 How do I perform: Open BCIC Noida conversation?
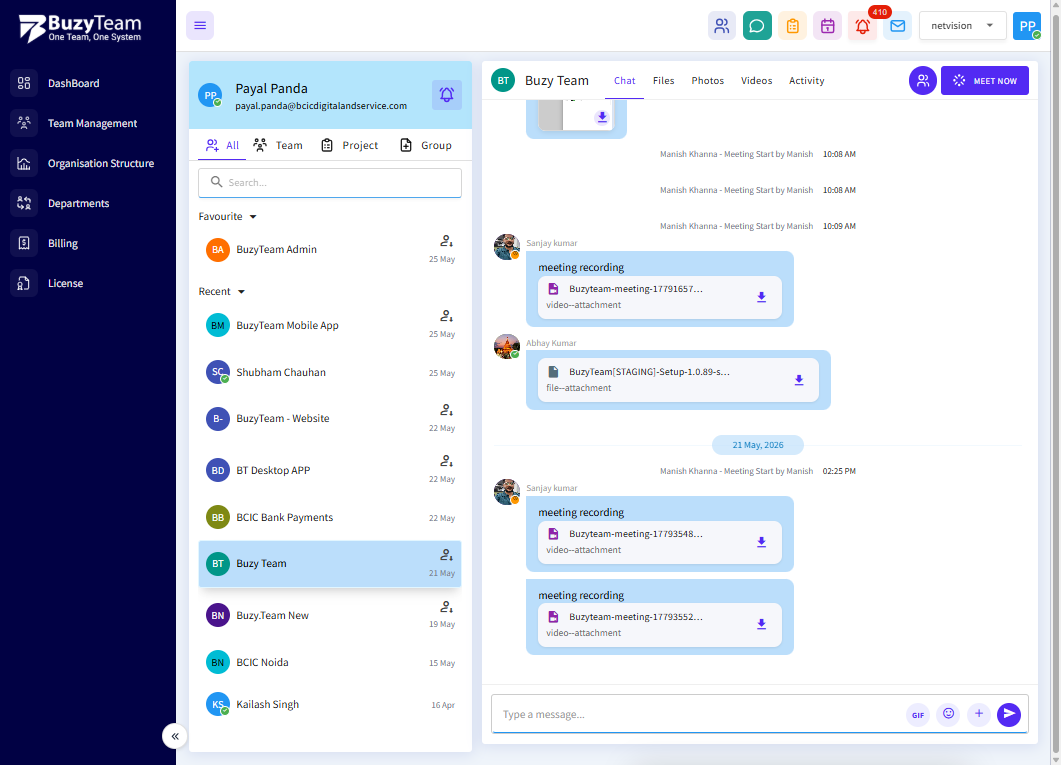330,662
